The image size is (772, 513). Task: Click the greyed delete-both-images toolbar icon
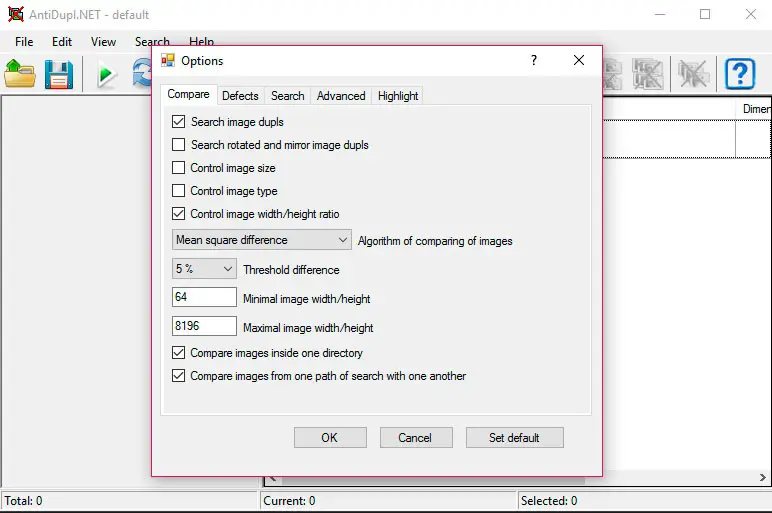click(x=647, y=75)
